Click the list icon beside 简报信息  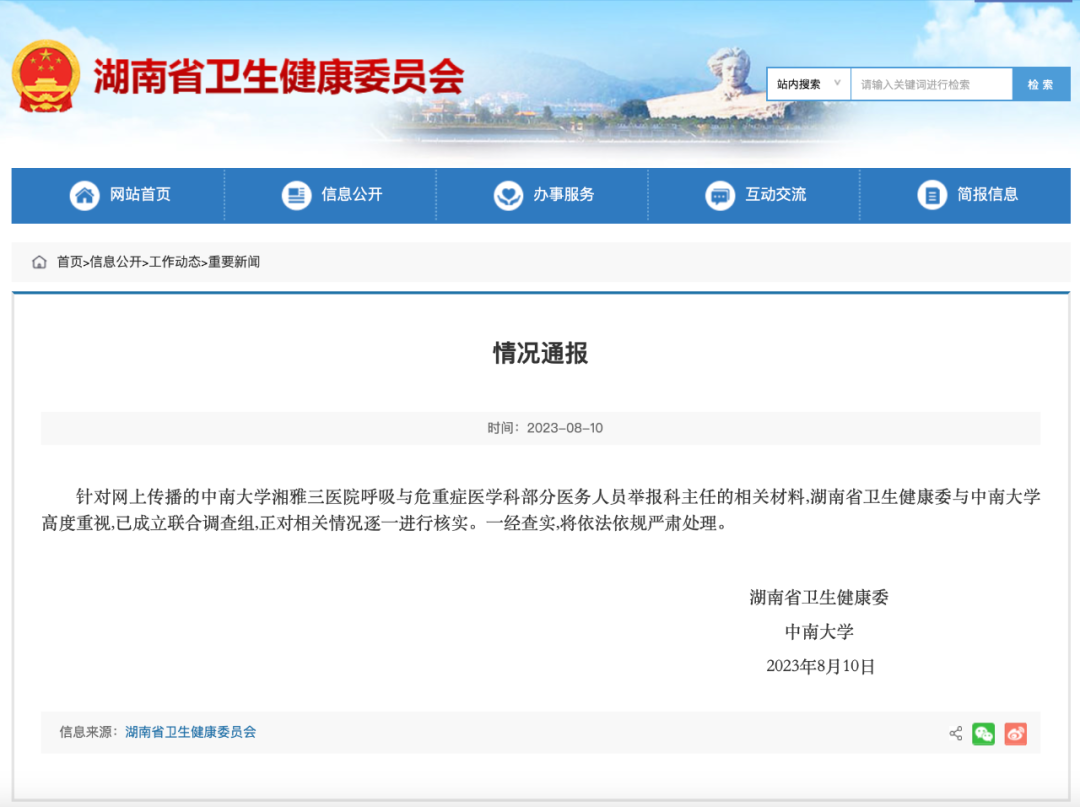click(930, 196)
